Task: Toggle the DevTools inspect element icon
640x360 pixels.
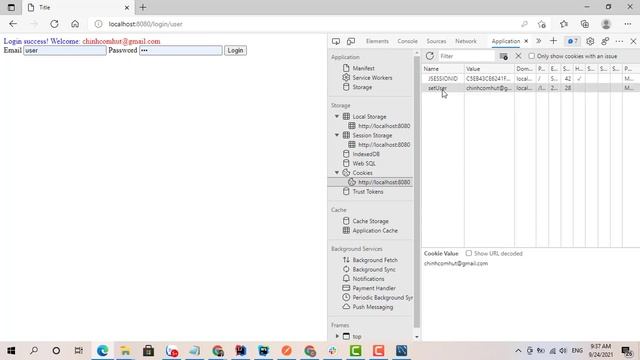Action: pyautogui.click(x=336, y=41)
